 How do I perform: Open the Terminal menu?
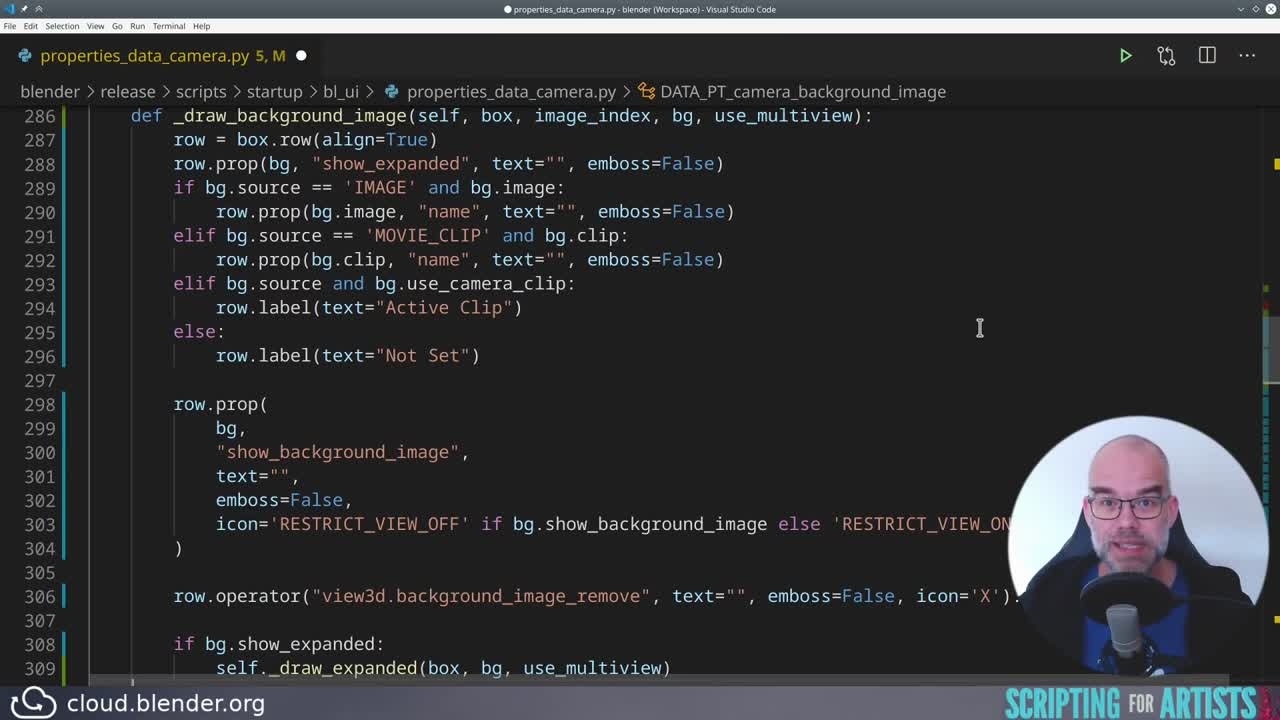point(169,26)
